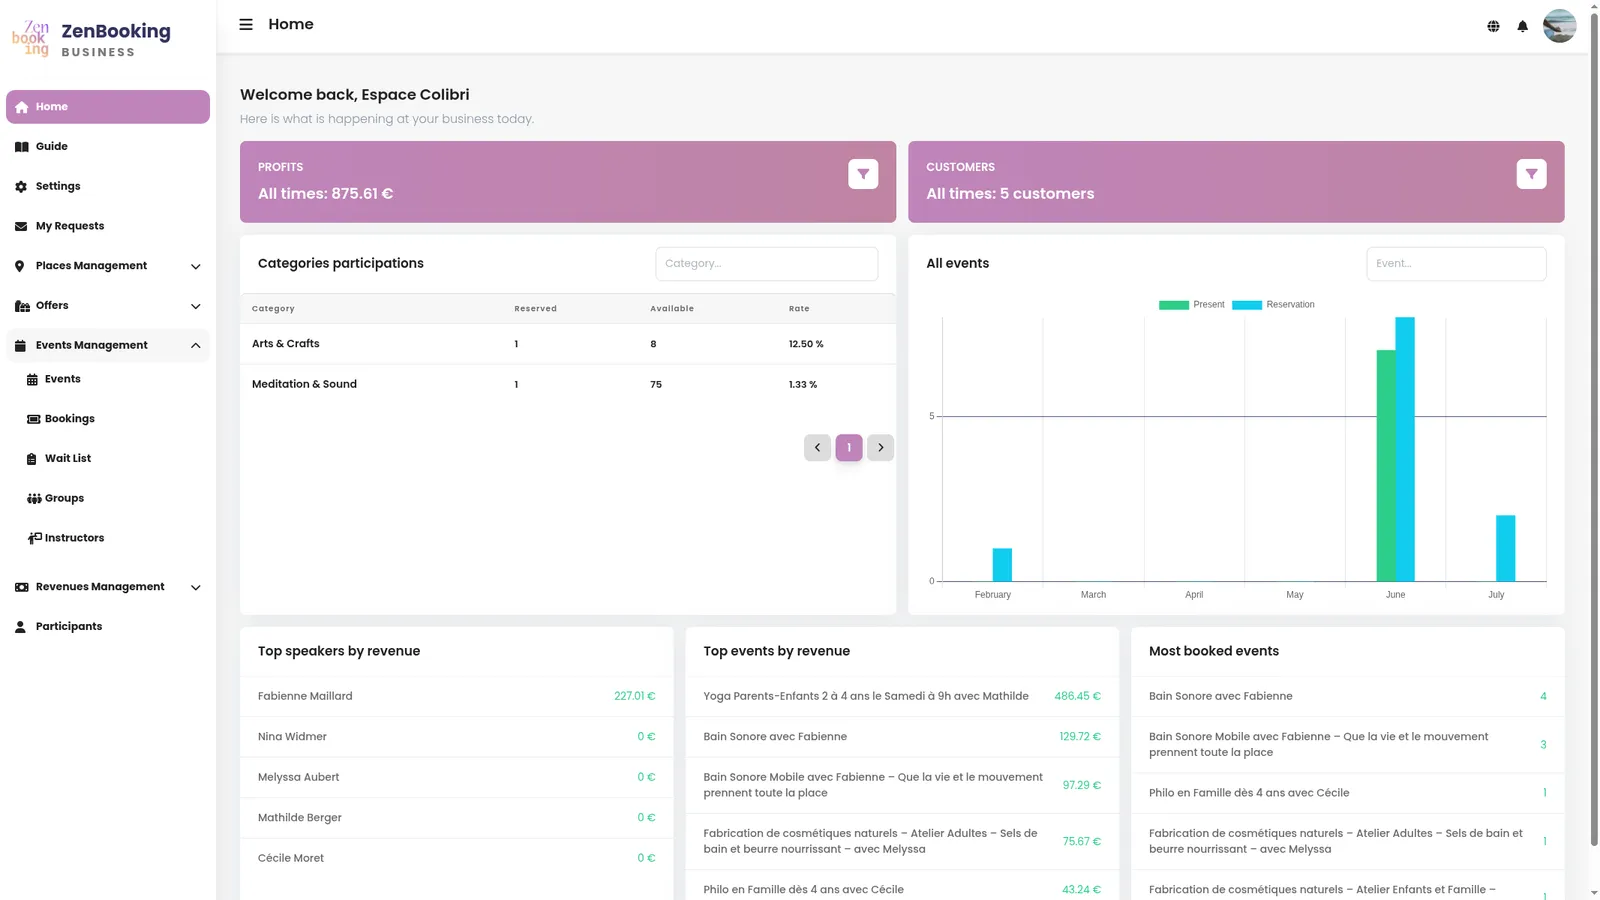The image size is (1600, 900).
Task: Click the hamburger menu icon
Action: pyautogui.click(x=246, y=24)
